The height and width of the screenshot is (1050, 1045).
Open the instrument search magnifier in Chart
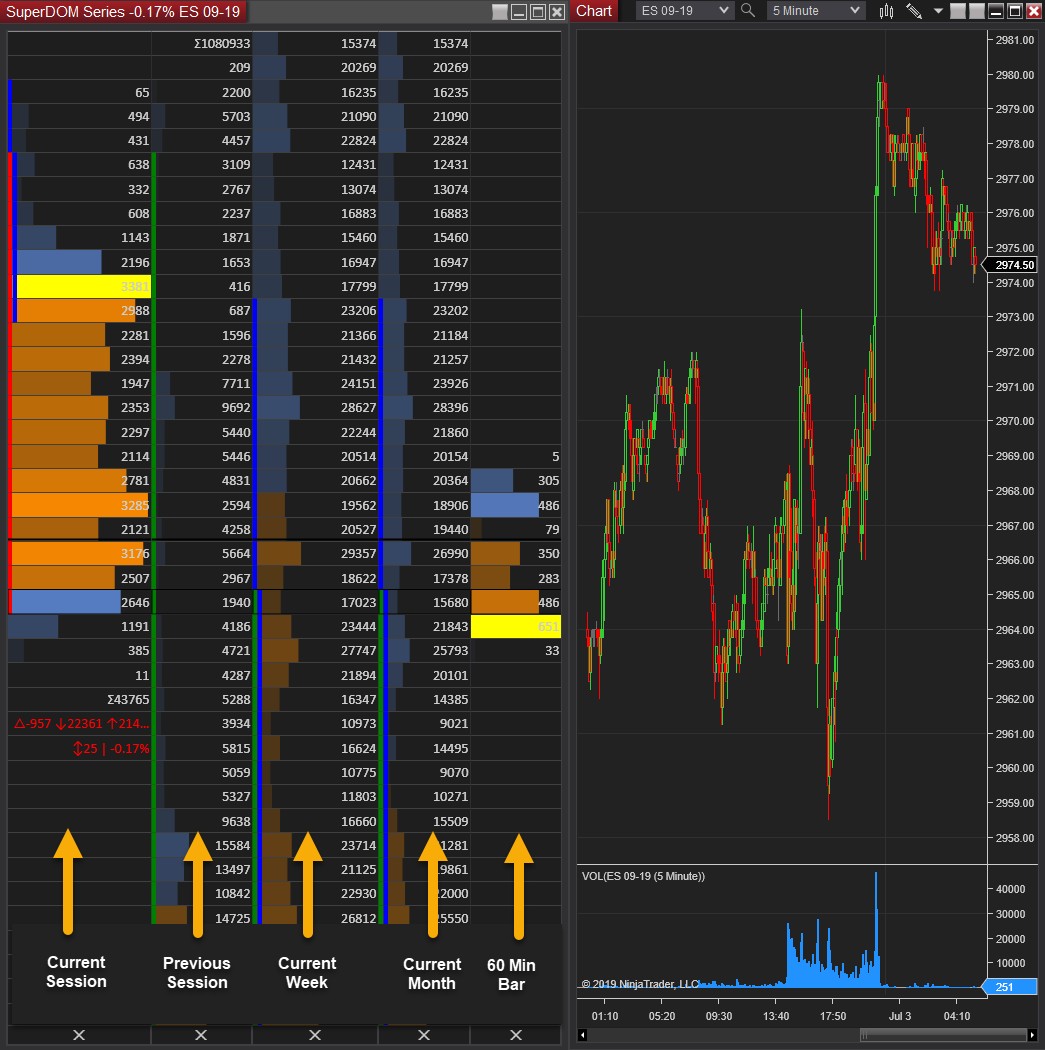pyautogui.click(x=748, y=11)
